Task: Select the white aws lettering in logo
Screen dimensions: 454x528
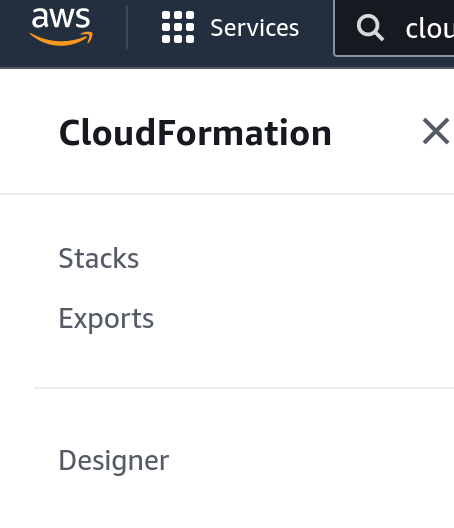Action: pos(61,18)
